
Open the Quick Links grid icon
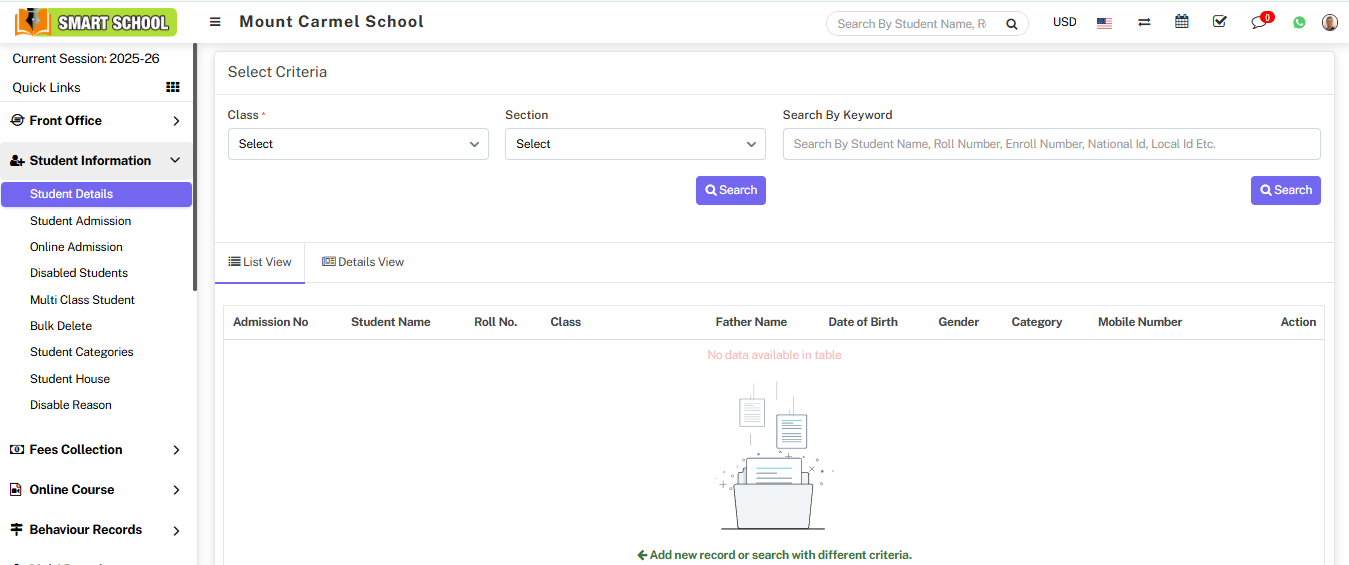173,88
